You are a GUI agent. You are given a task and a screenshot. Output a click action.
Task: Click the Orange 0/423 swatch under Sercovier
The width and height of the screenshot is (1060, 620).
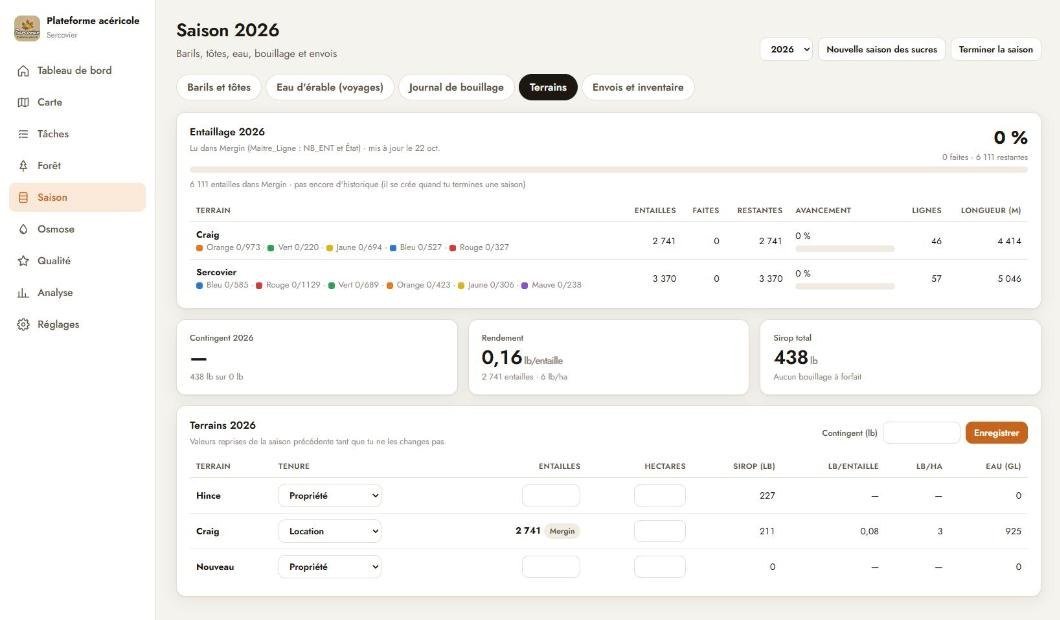(389, 286)
